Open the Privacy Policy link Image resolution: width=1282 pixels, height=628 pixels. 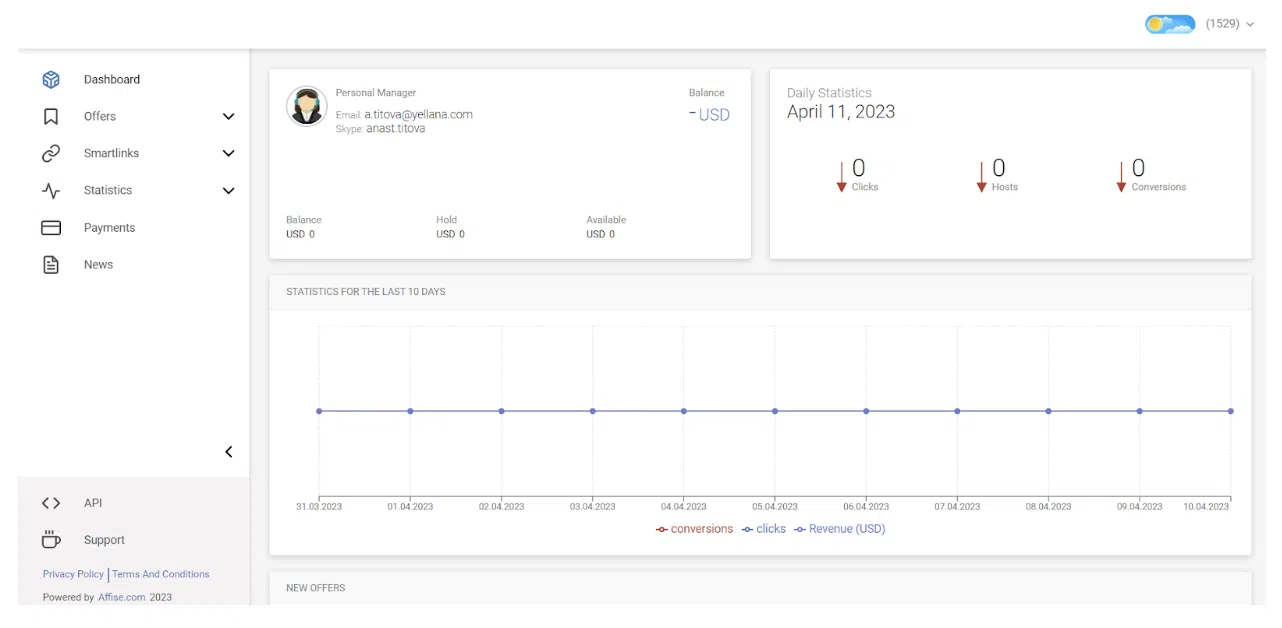pyautogui.click(x=73, y=574)
